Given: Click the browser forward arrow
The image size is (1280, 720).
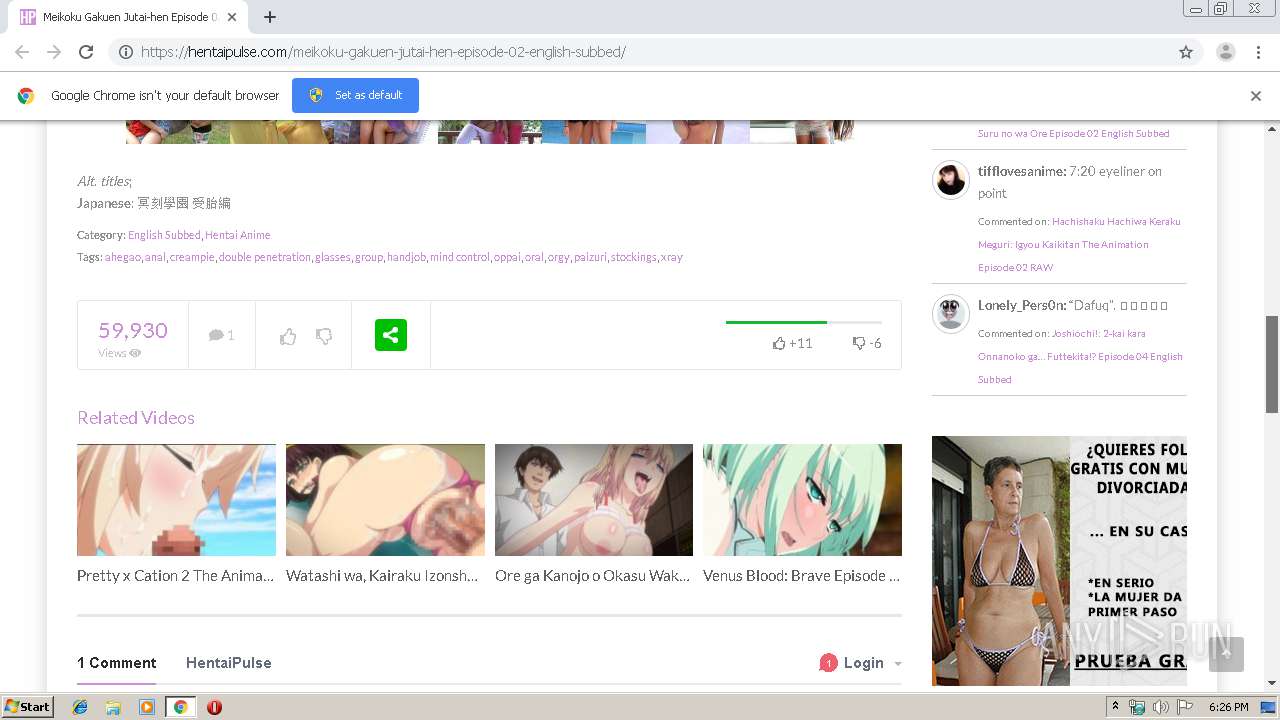Looking at the screenshot, I should (x=54, y=52).
